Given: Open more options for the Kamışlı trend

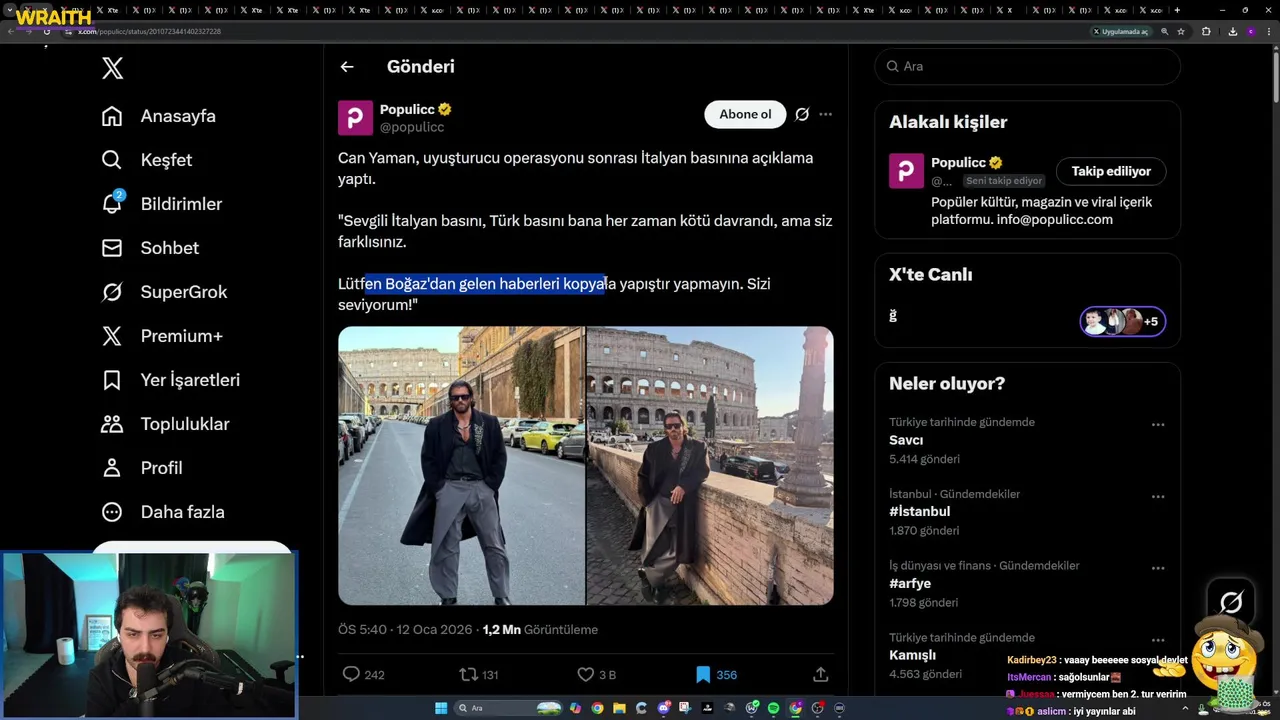Looking at the screenshot, I should coord(1158,640).
